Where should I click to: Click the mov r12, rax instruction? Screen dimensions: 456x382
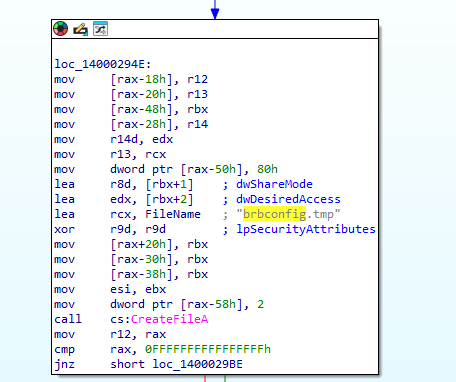point(110,334)
